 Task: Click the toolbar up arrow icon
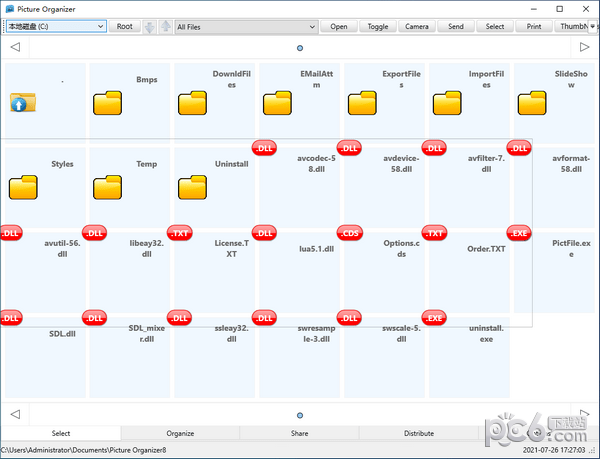(166, 27)
